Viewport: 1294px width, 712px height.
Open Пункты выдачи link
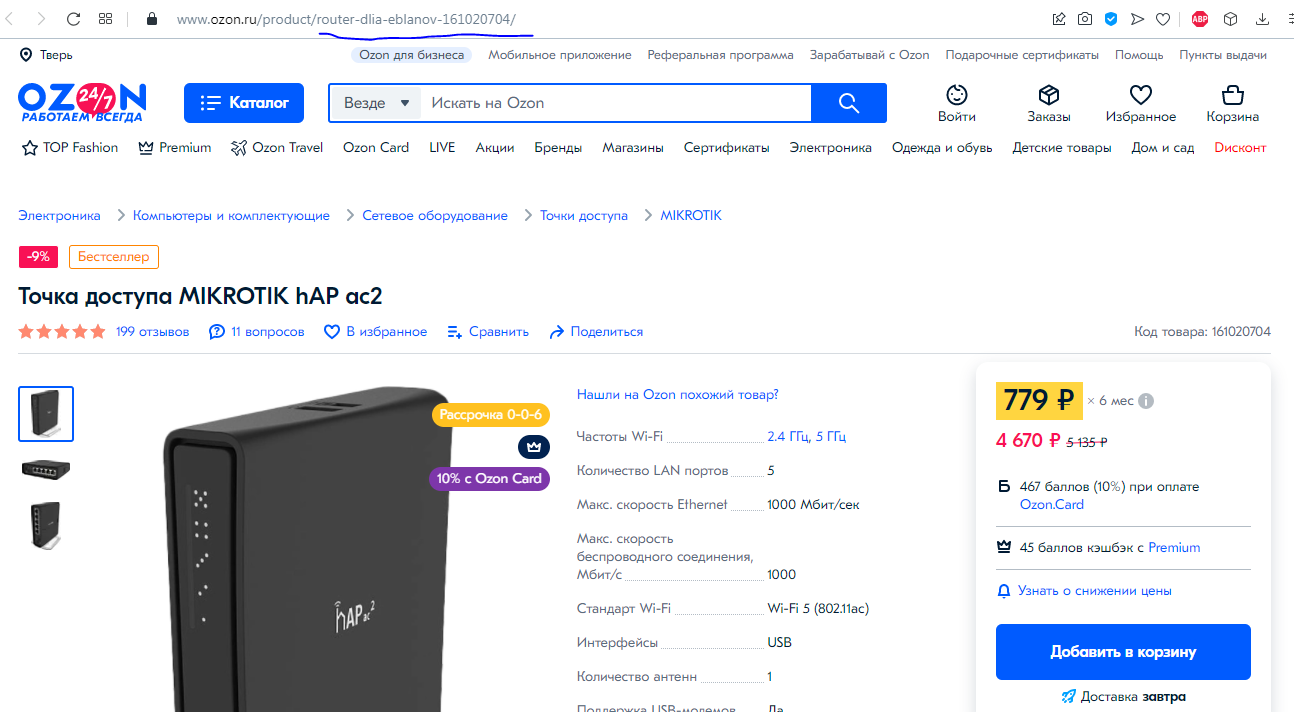coord(1223,55)
